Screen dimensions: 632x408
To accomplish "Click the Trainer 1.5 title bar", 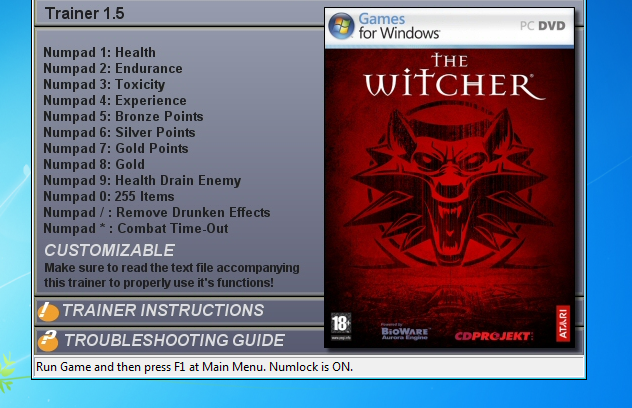I will pos(179,13).
